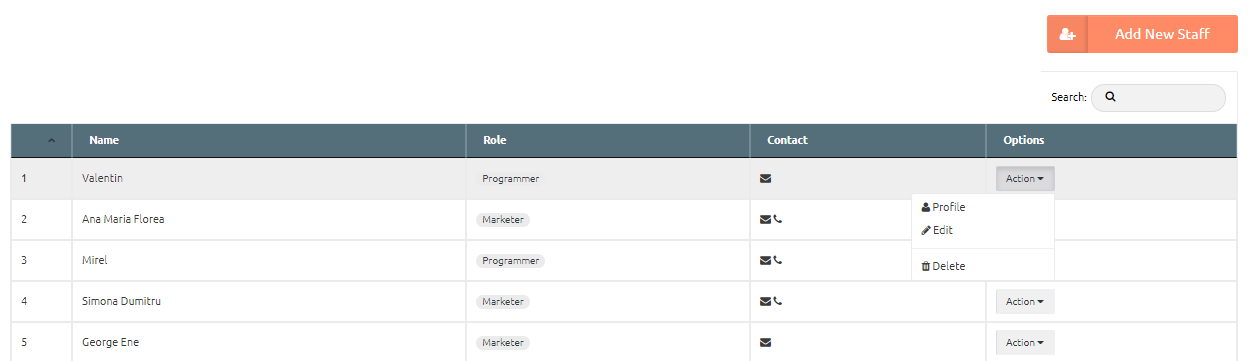Click the envelope icon for Simona Dumitru
Image resolution: width=1251 pixels, height=361 pixels.
pyautogui.click(x=766, y=301)
